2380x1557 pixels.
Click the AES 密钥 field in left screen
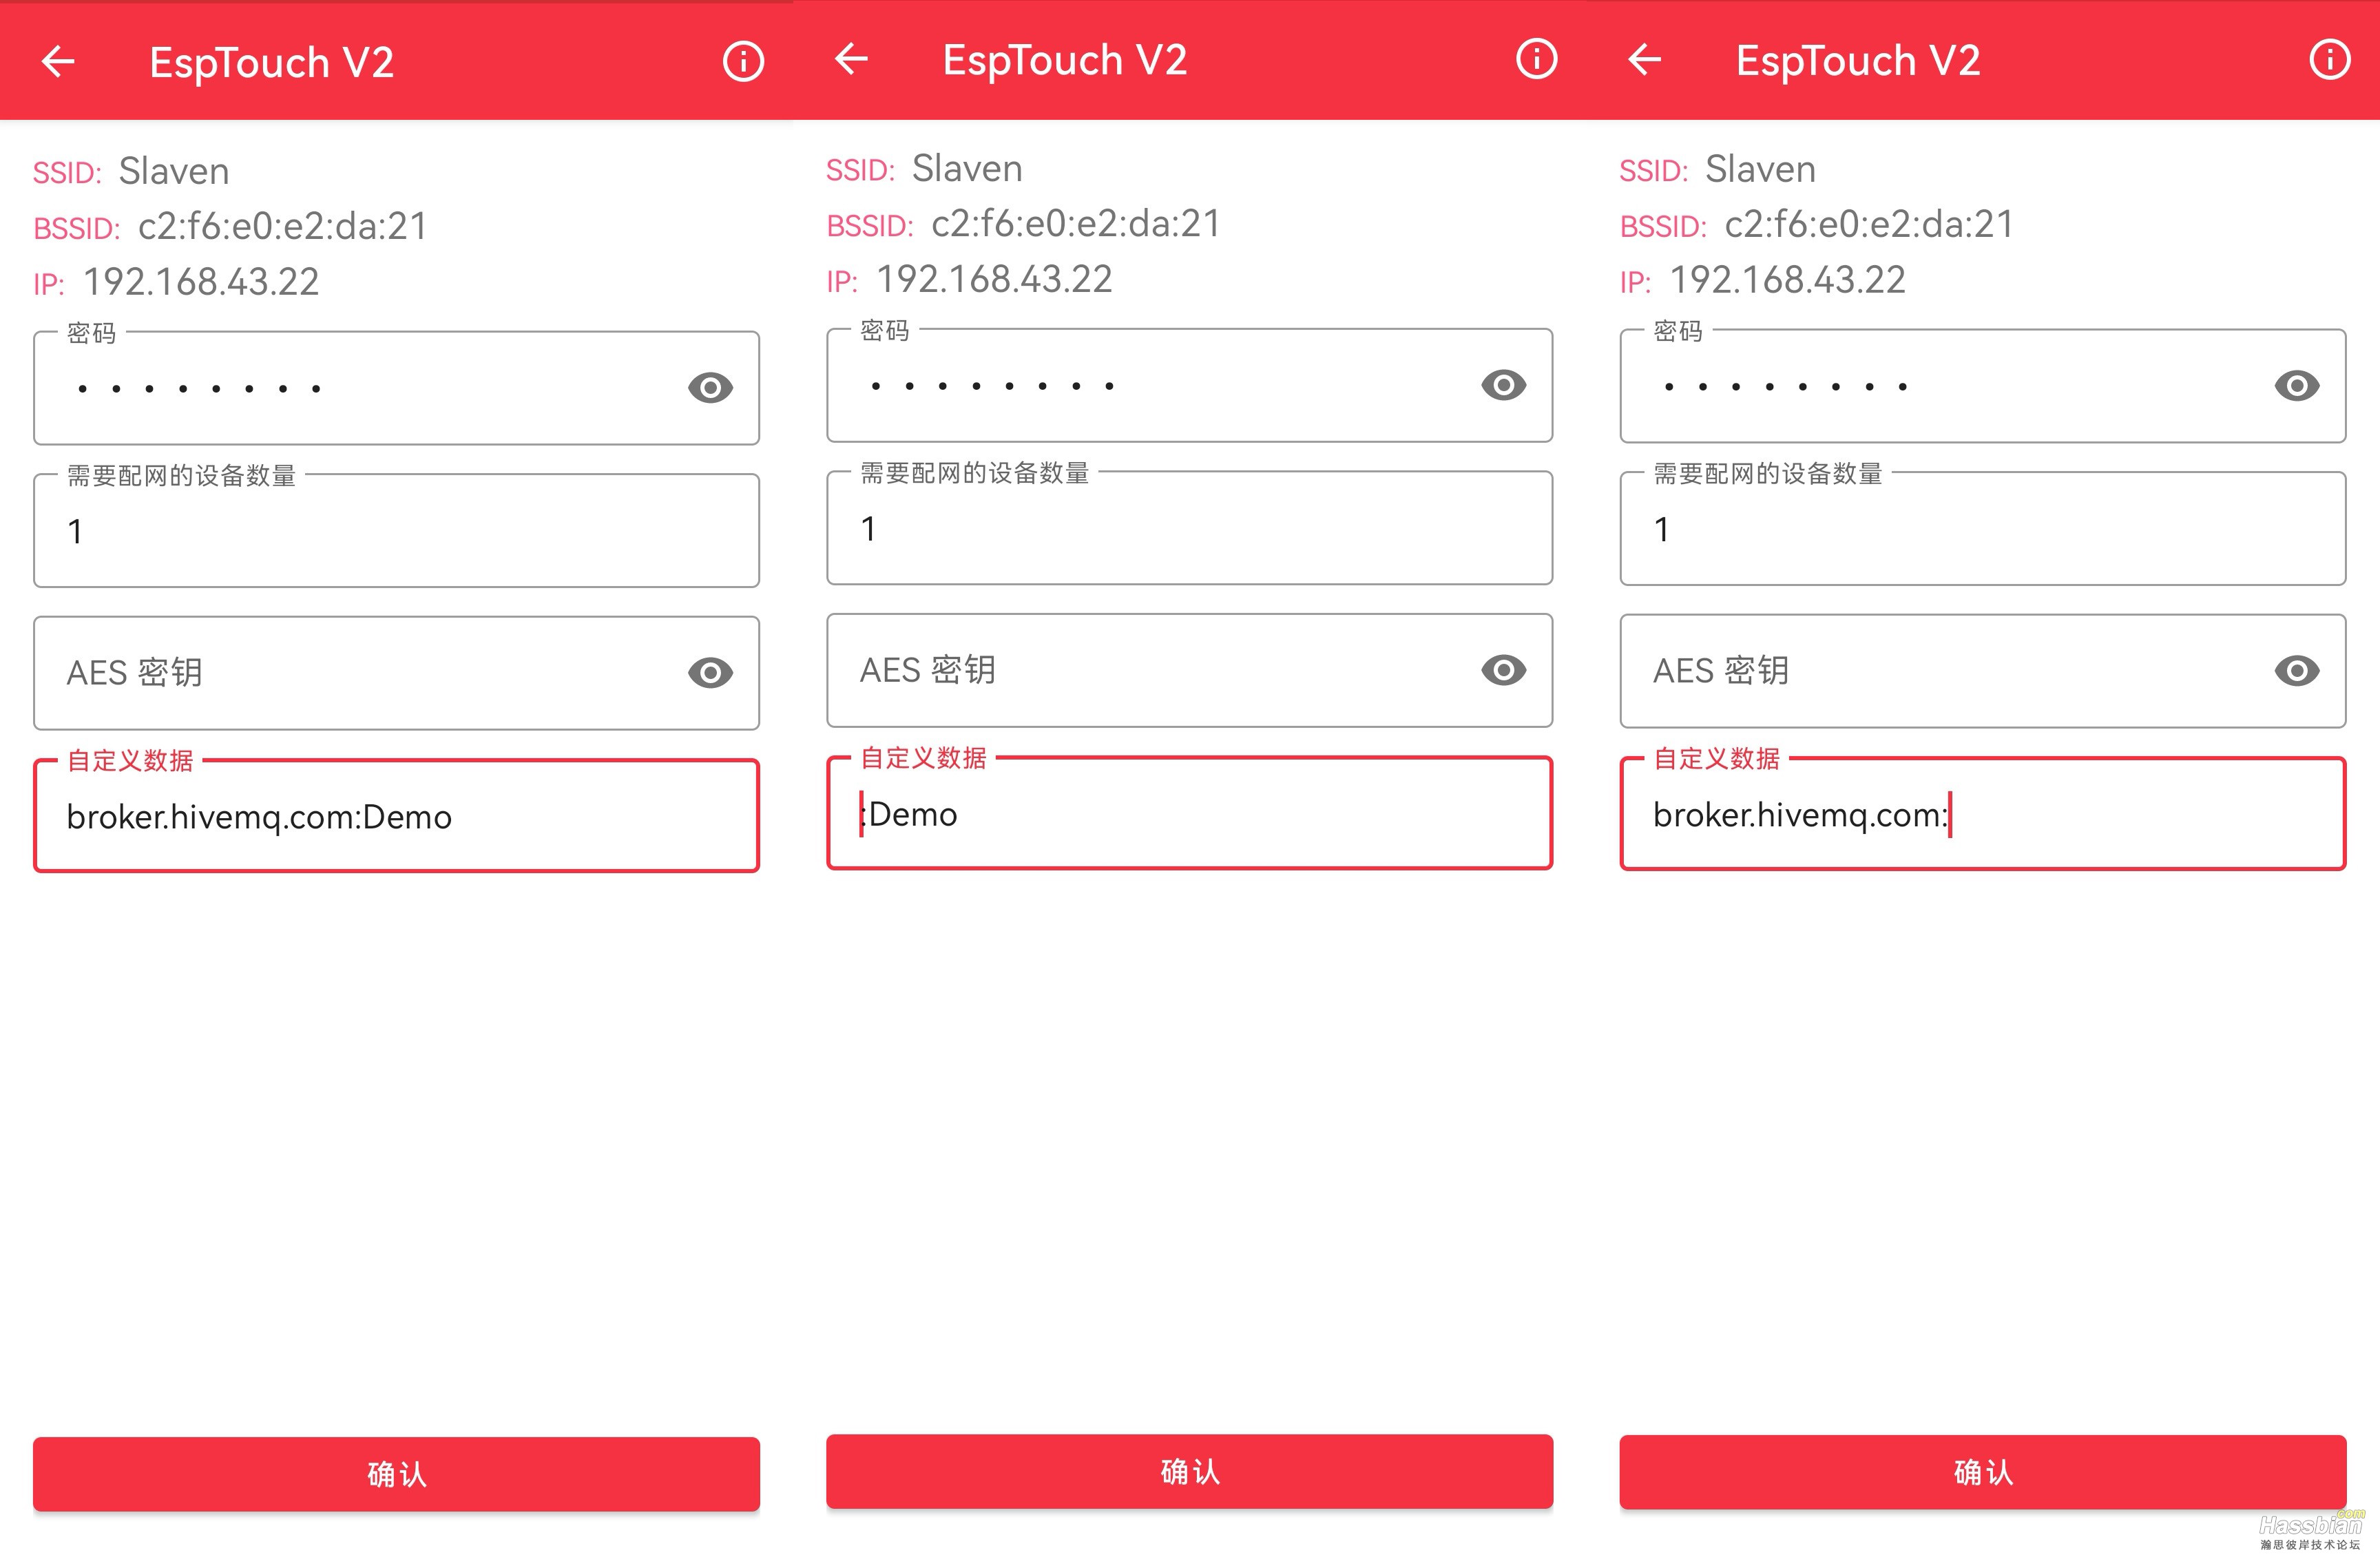coord(396,673)
